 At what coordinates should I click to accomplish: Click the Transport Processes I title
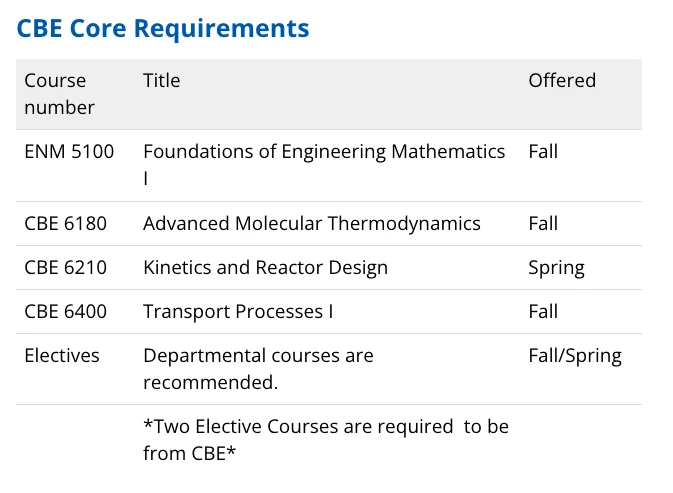(238, 312)
